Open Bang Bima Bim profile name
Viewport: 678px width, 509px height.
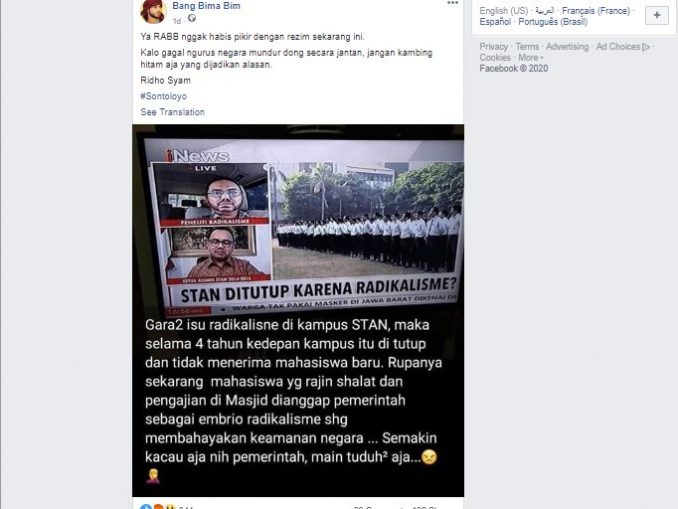point(206,6)
